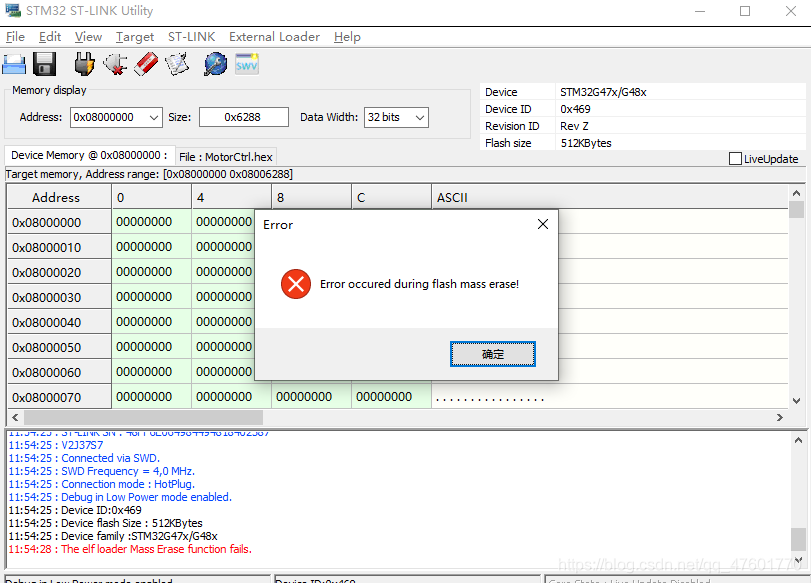Click the memory table vertical scrollbar up arrow
The image size is (811, 583).
click(797, 193)
